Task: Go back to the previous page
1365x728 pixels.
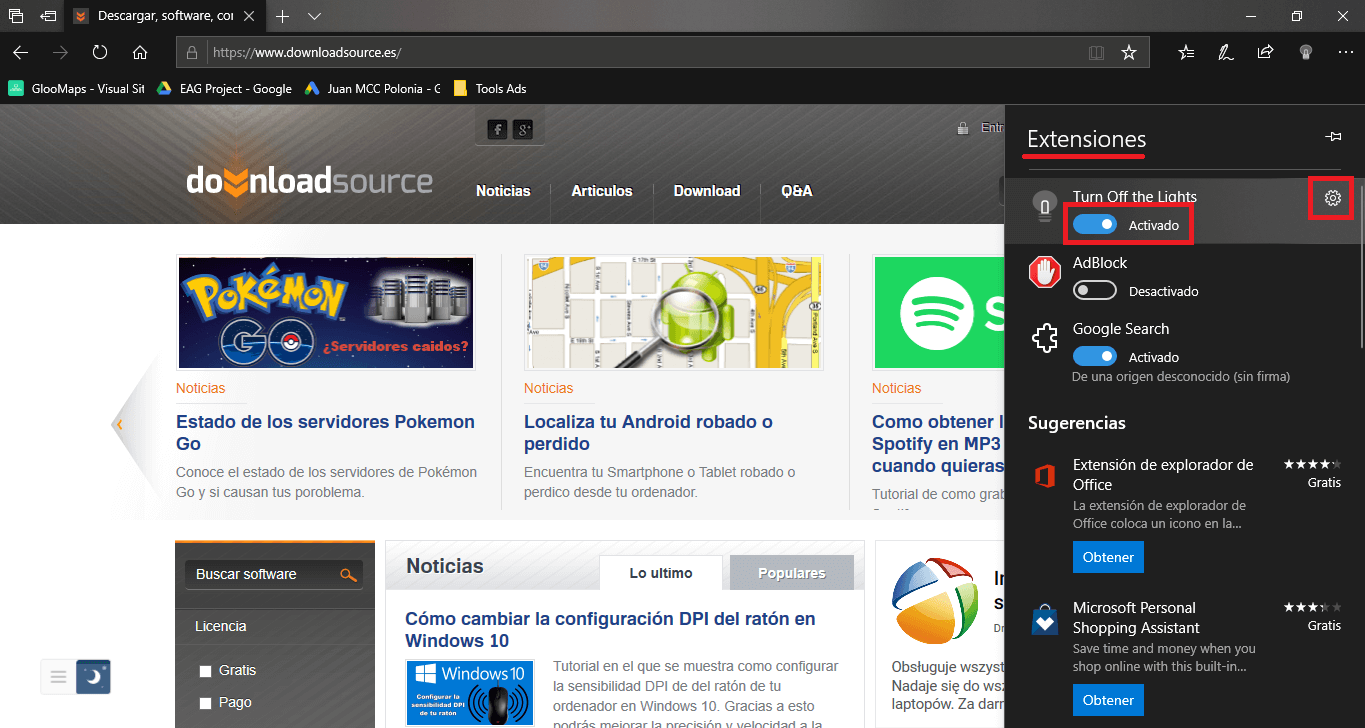Action: coord(20,52)
